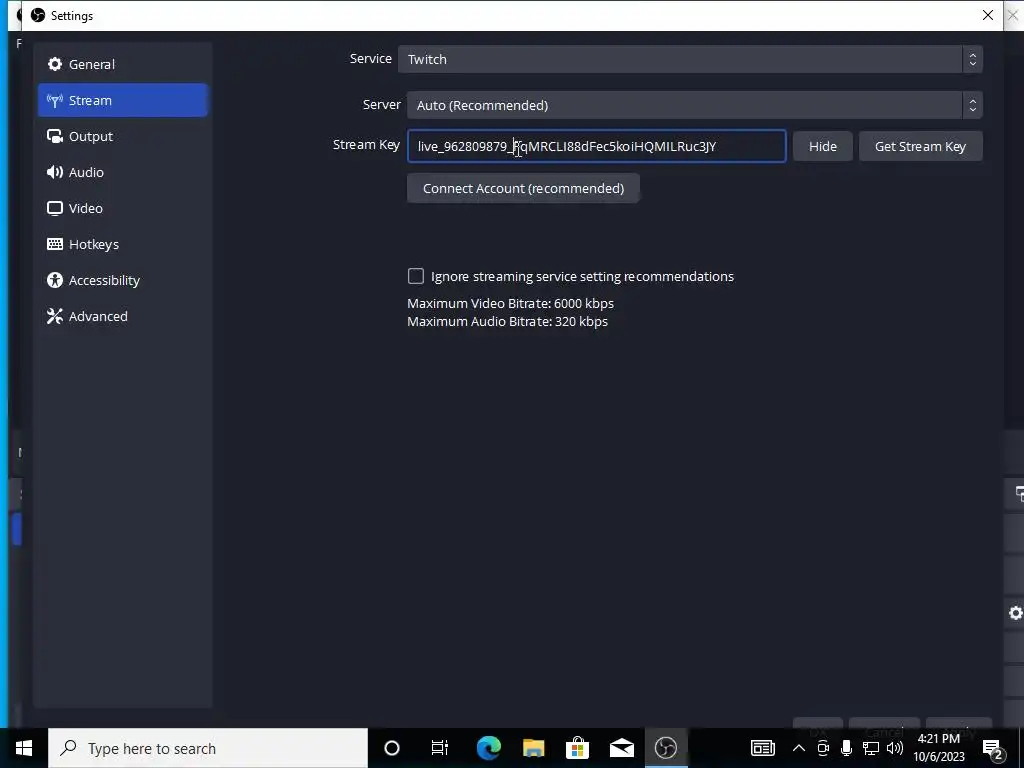The width and height of the screenshot is (1024, 768).
Task: Open Cortana from the taskbar
Action: 391,748
